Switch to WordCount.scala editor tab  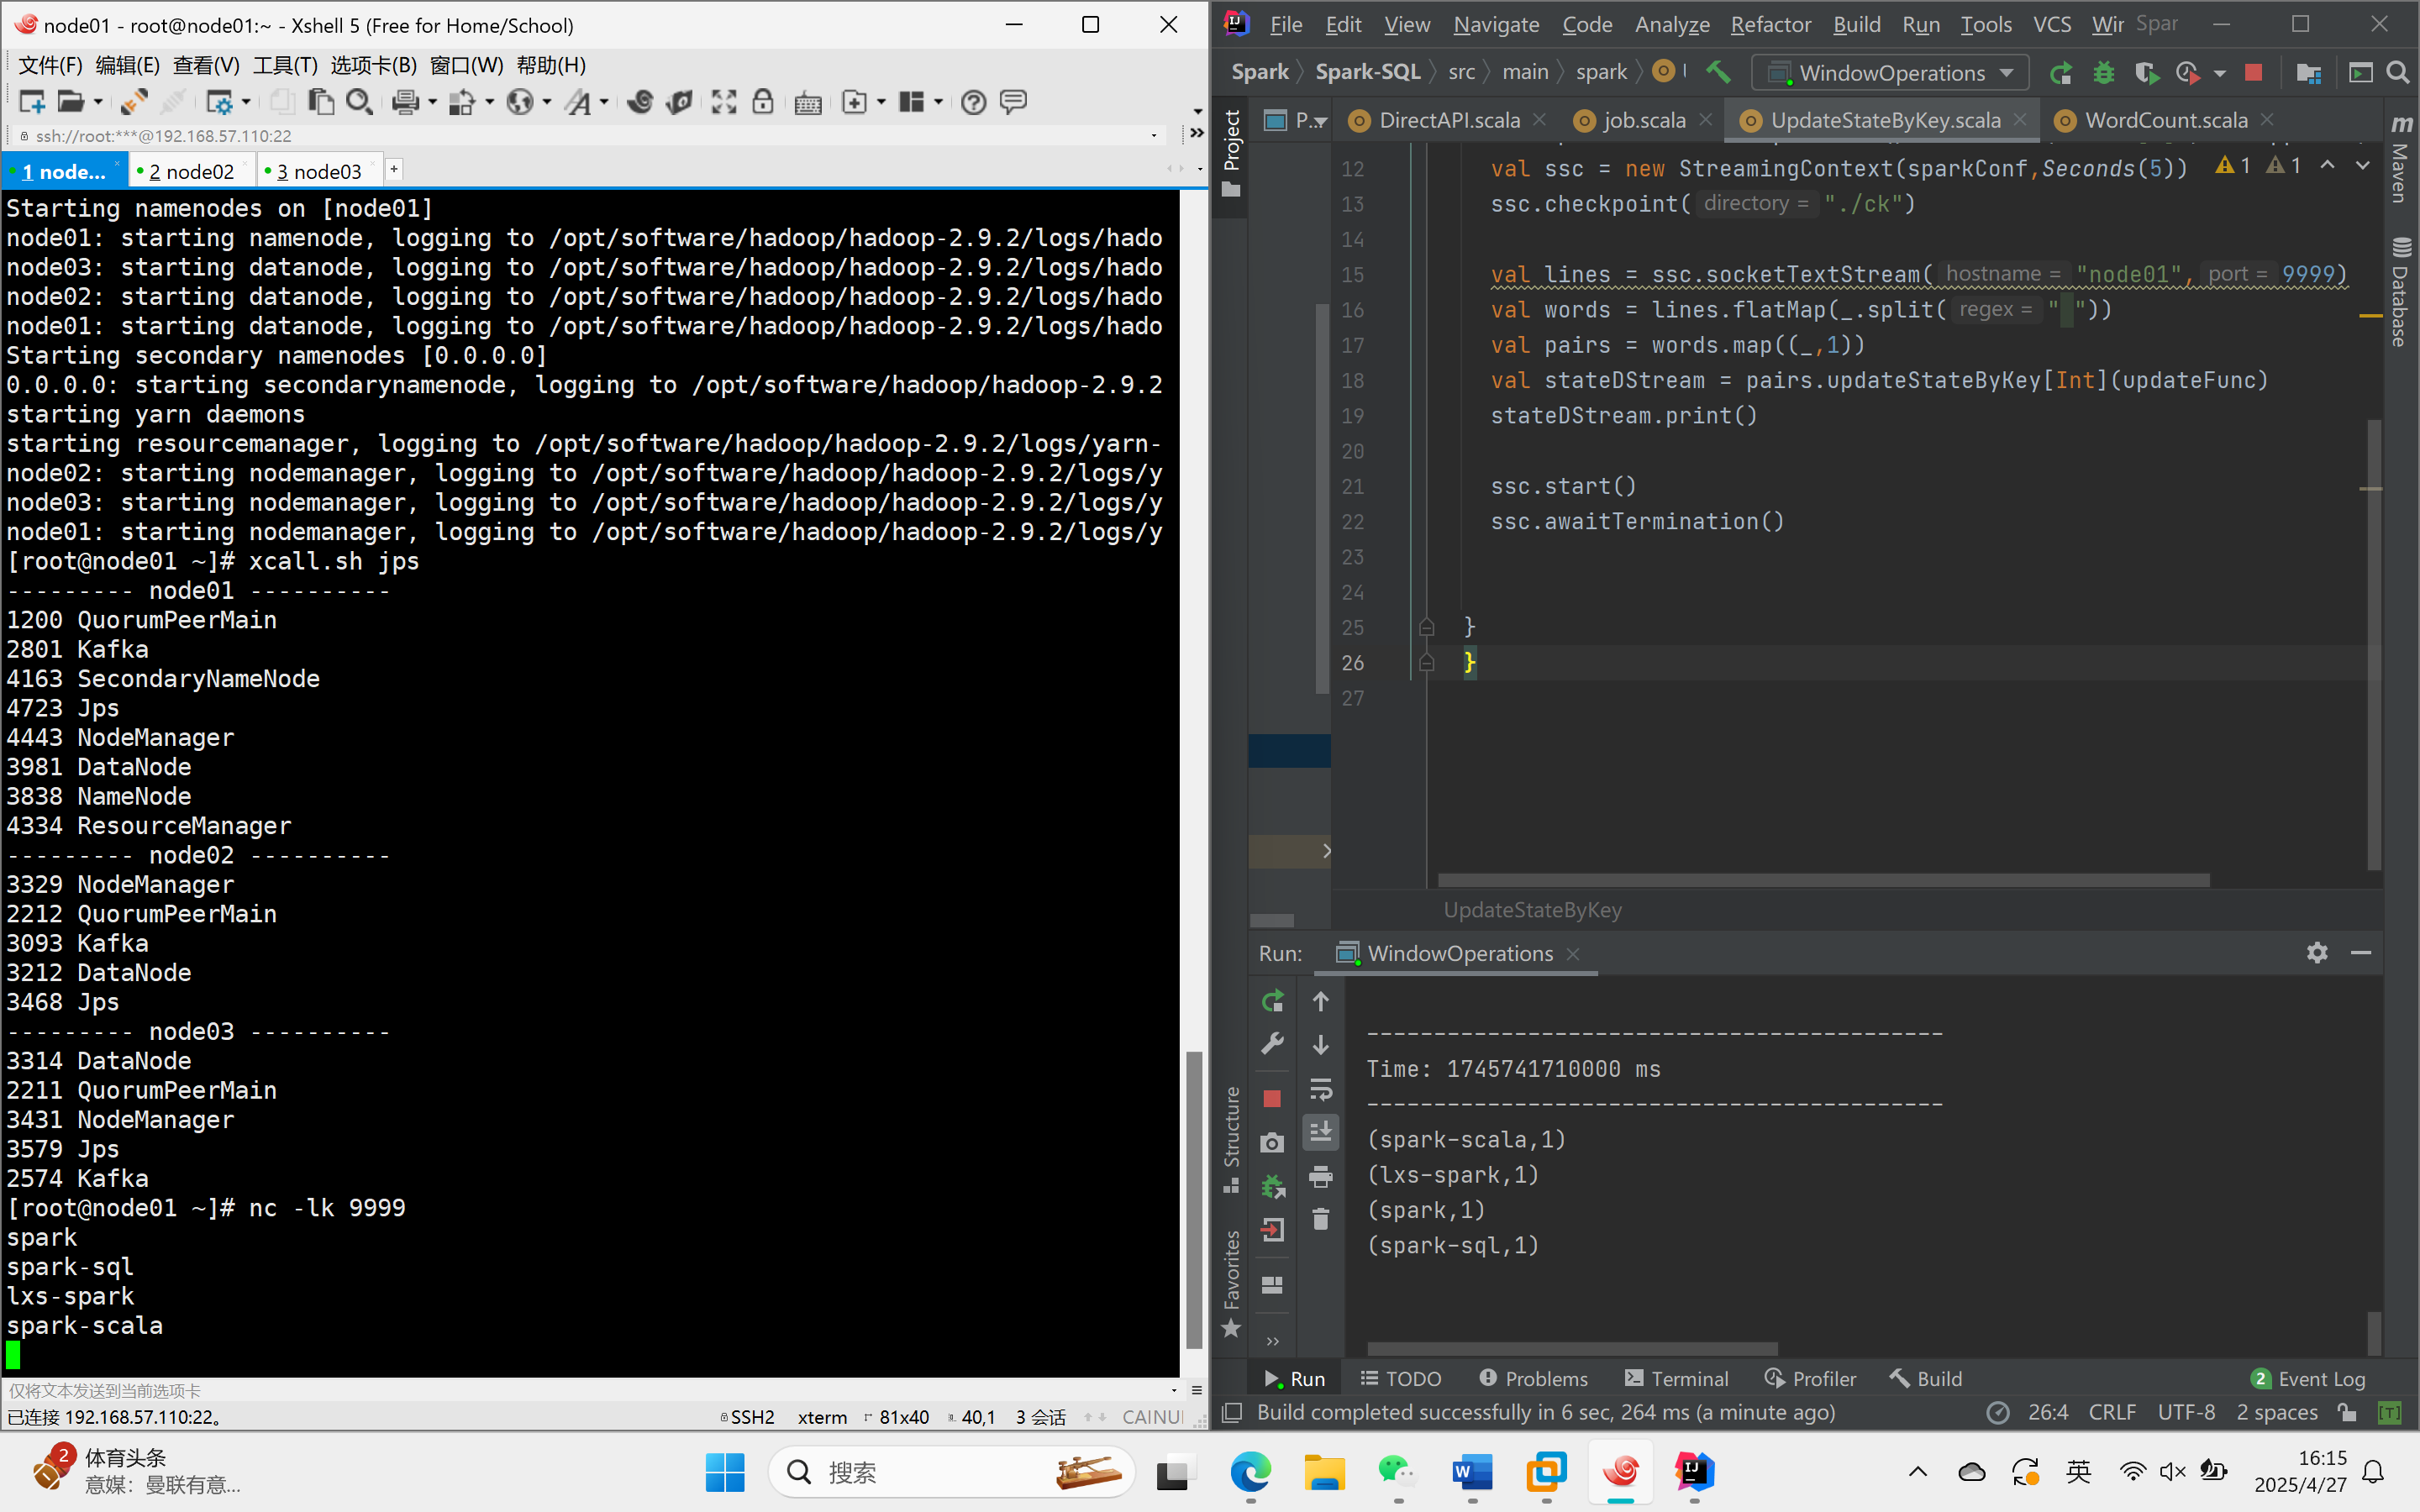click(x=2165, y=121)
